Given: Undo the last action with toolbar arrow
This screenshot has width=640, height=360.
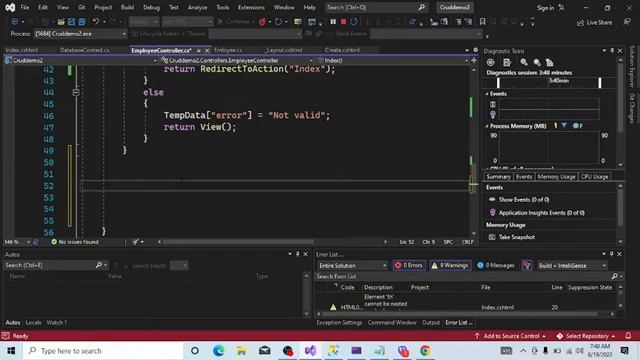Looking at the screenshot, I should [96, 22].
